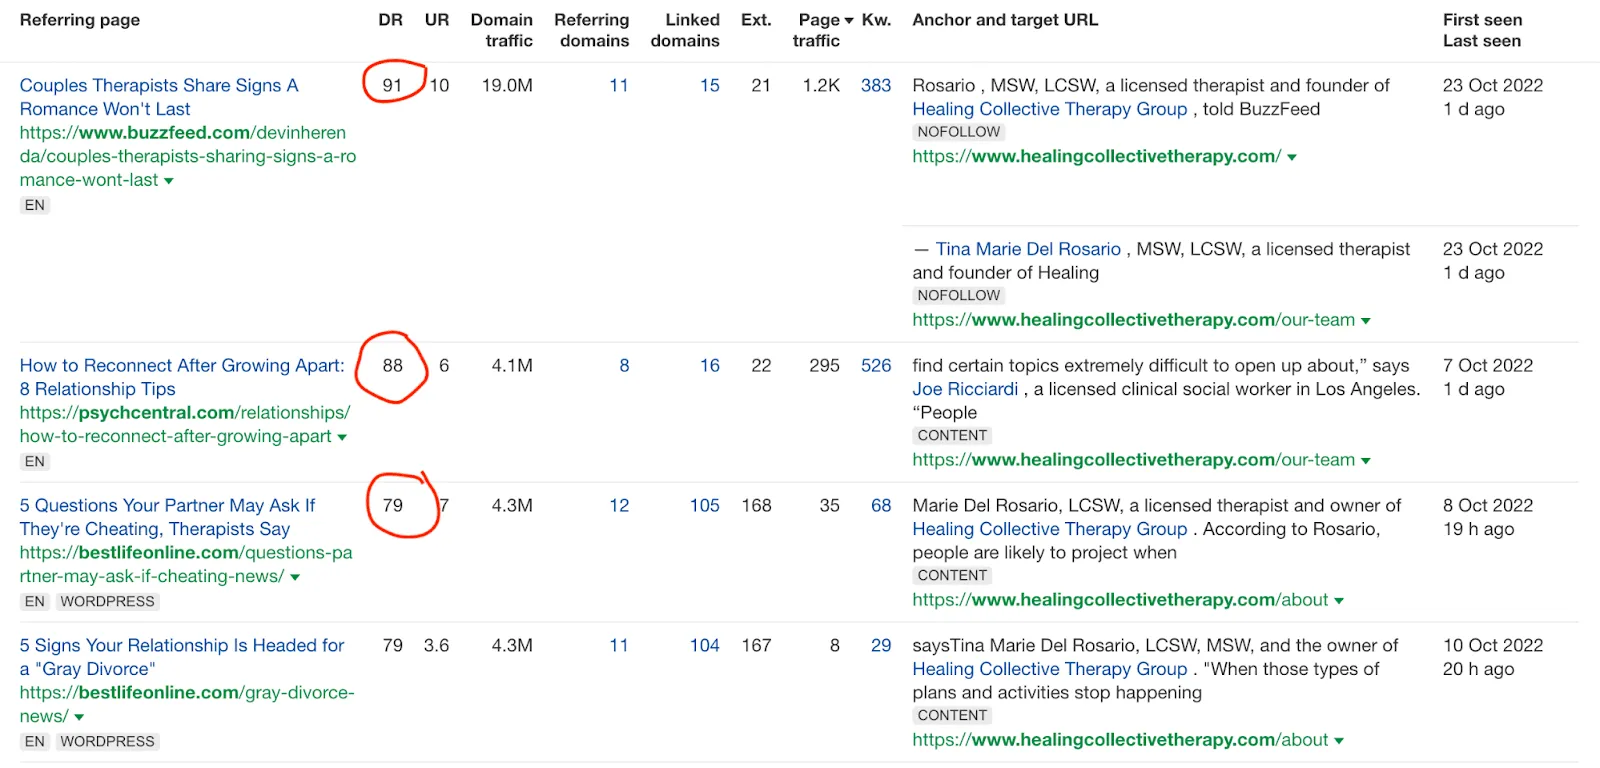This screenshot has height=768, width=1600.
Task: Sort by the UR column header
Action: coord(437,20)
